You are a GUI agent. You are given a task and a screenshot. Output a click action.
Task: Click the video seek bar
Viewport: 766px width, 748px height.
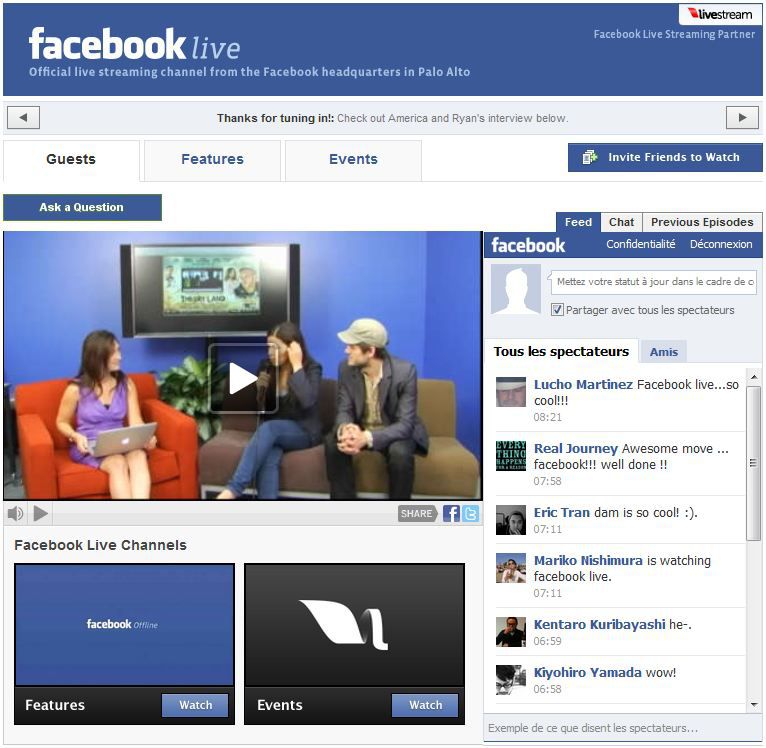coord(225,513)
